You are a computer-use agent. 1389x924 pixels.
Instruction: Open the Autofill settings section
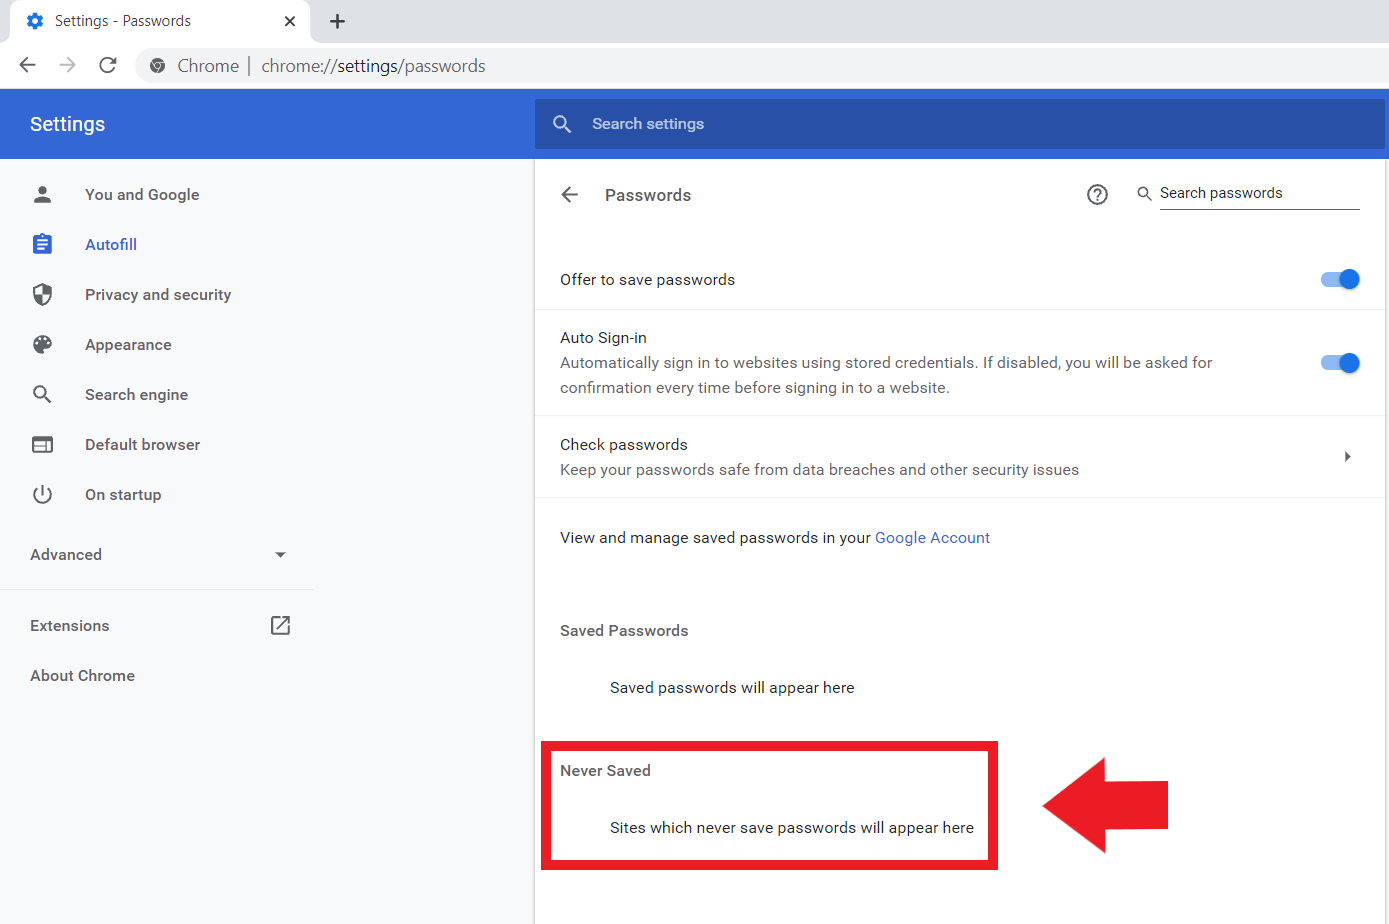[x=111, y=244]
